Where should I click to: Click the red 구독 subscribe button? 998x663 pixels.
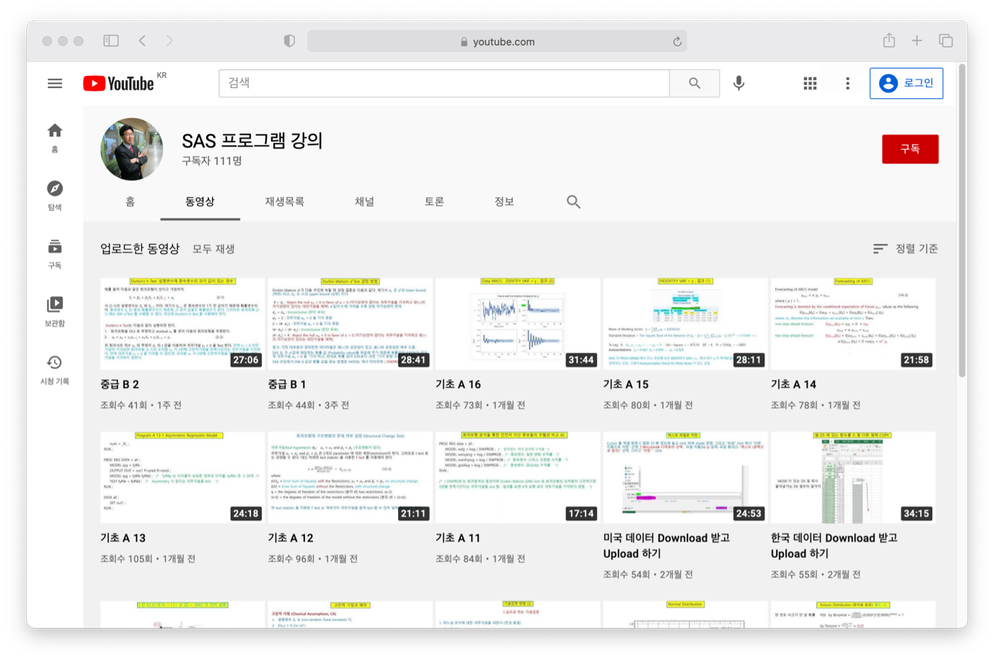(x=910, y=149)
